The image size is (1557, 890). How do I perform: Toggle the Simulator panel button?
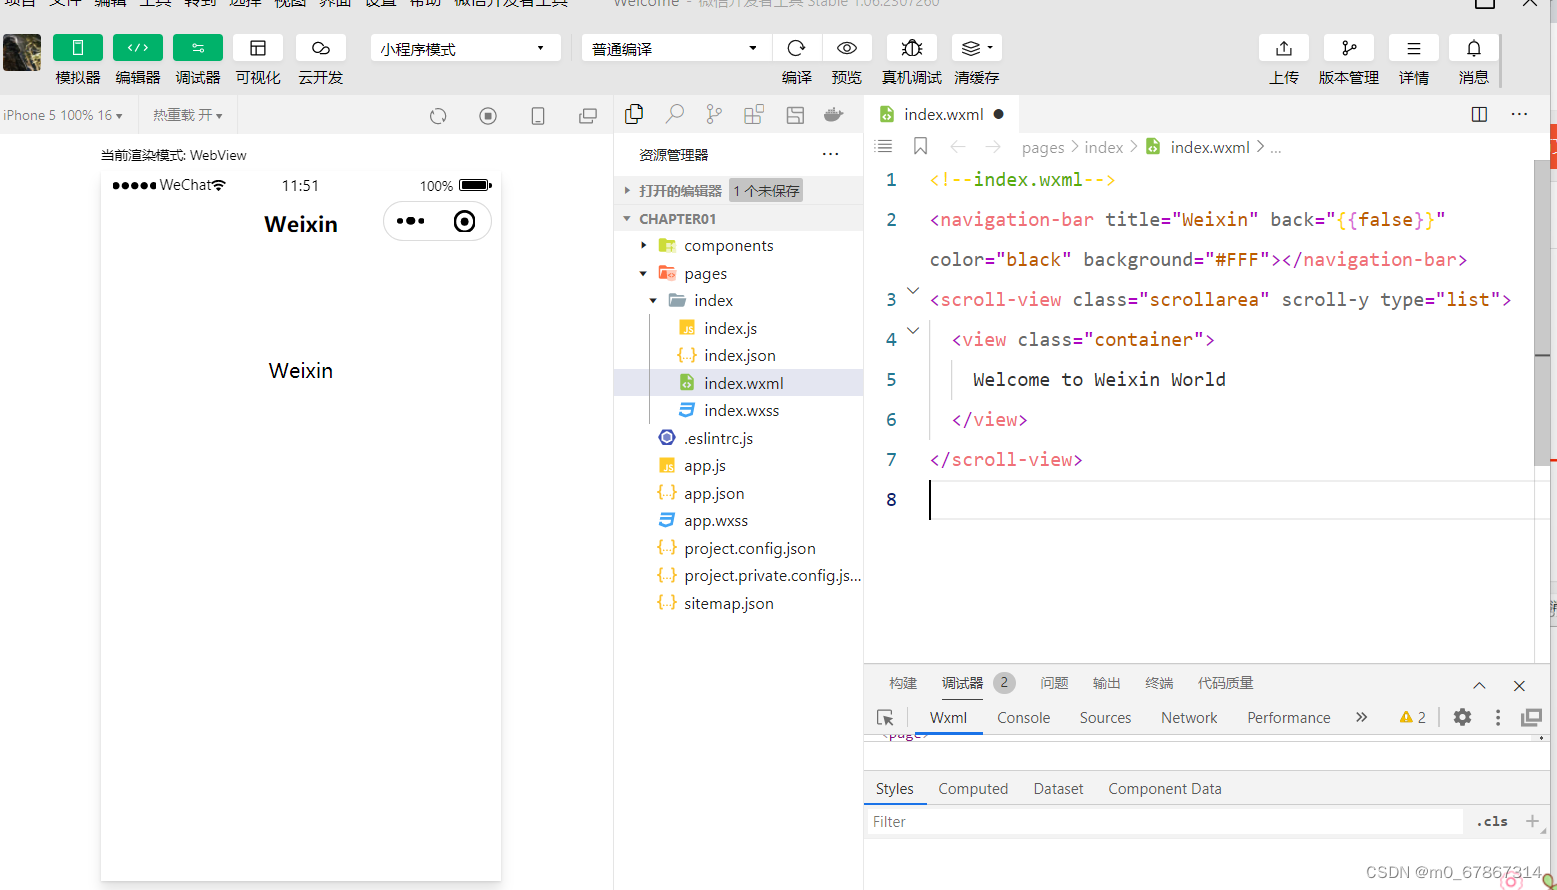point(77,48)
